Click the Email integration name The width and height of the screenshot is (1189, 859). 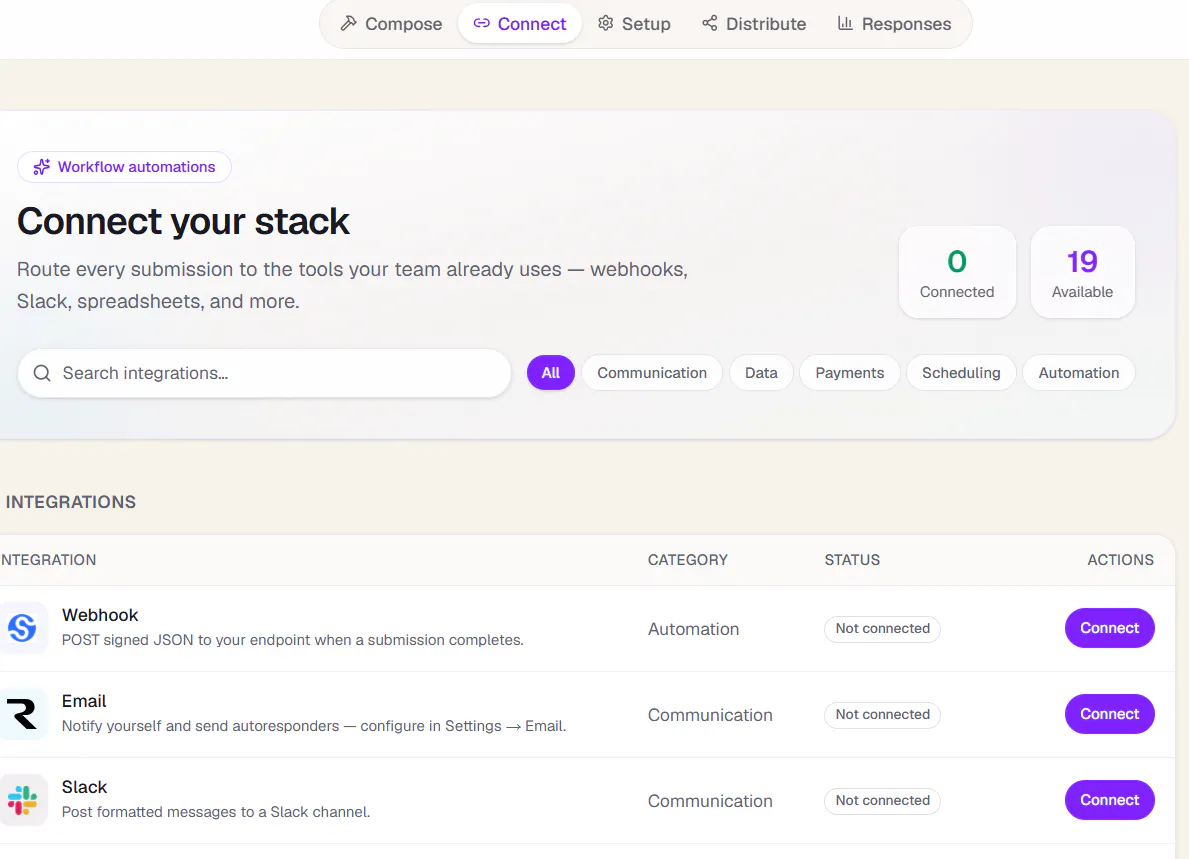point(84,701)
